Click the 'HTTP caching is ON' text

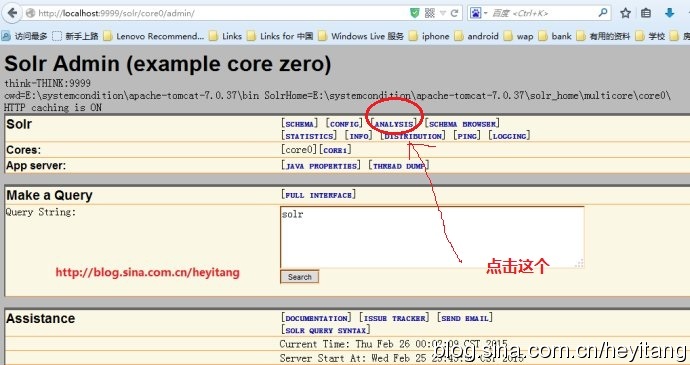[53, 107]
